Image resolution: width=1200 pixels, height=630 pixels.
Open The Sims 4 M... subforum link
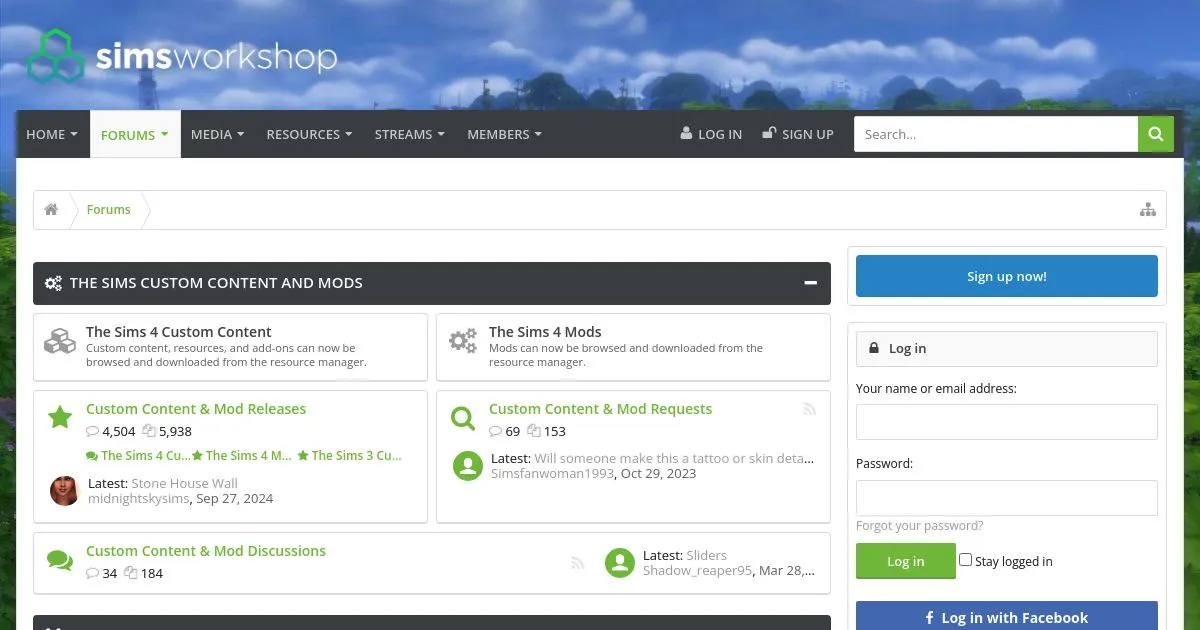point(243,455)
